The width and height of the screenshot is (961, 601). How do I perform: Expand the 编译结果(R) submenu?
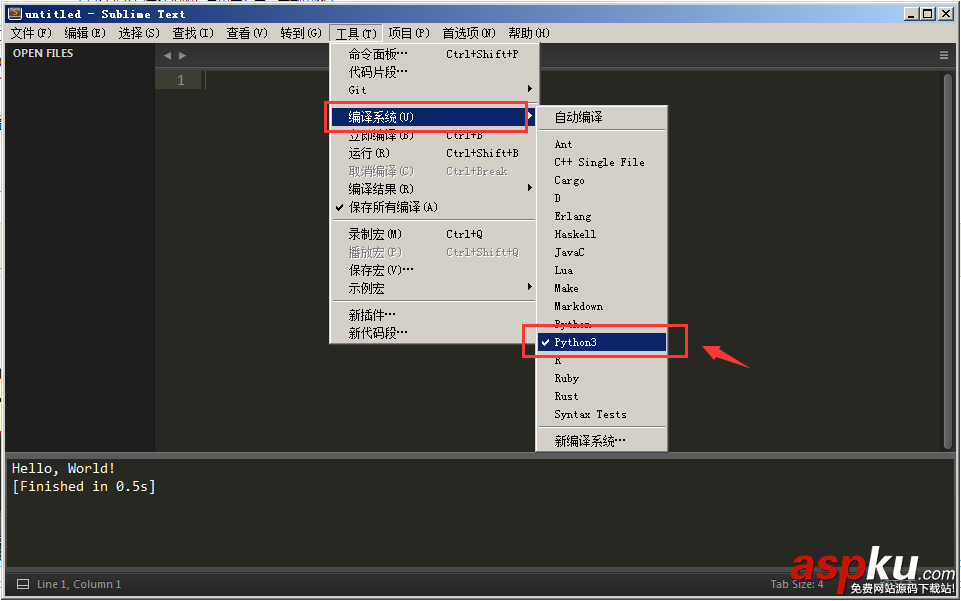[x=433, y=189]
